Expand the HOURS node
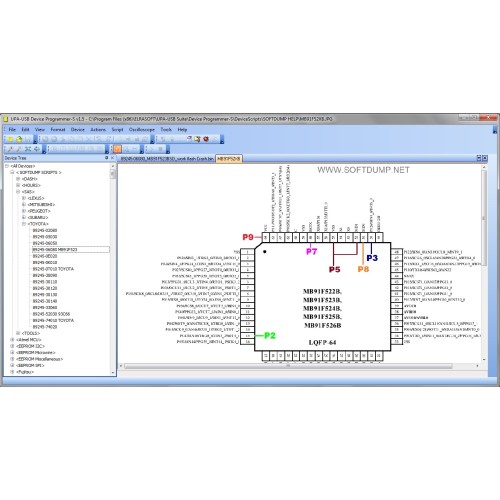Image resolution: width=500 pixels, height=500 pixels. (18, 185)
